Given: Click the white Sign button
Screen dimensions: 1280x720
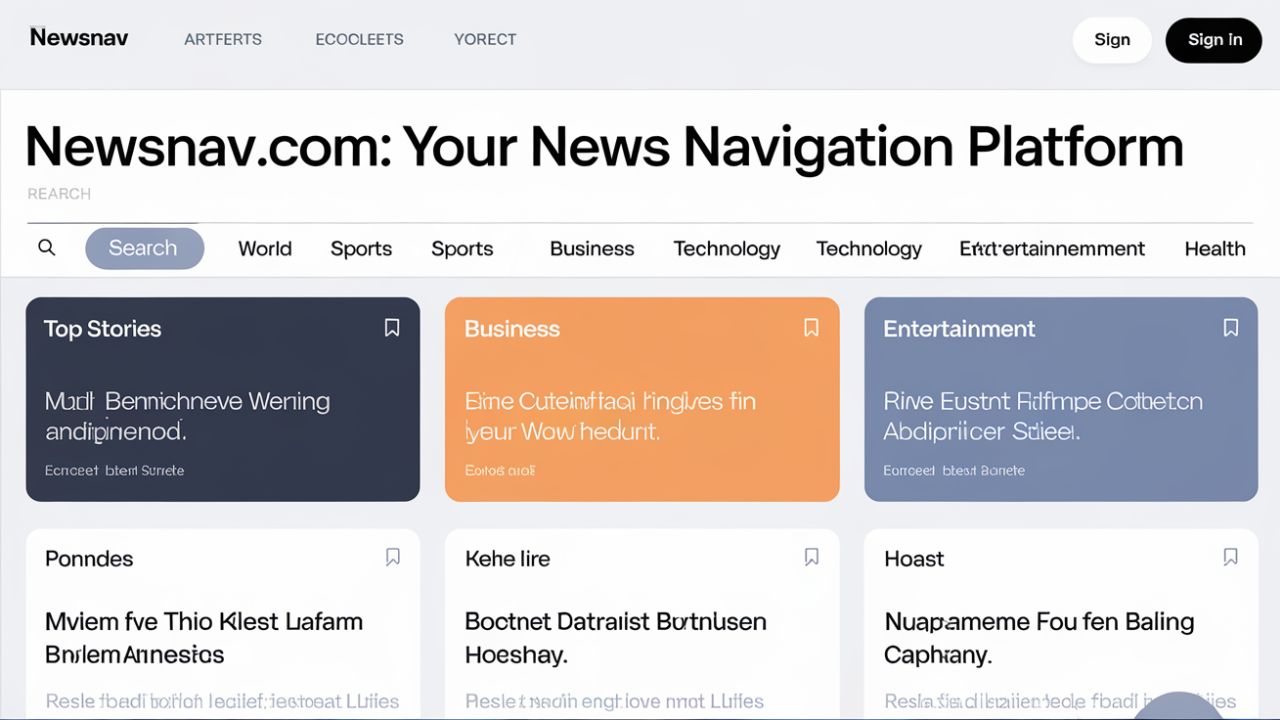Looking at the screenshot, I should 1112,40.
